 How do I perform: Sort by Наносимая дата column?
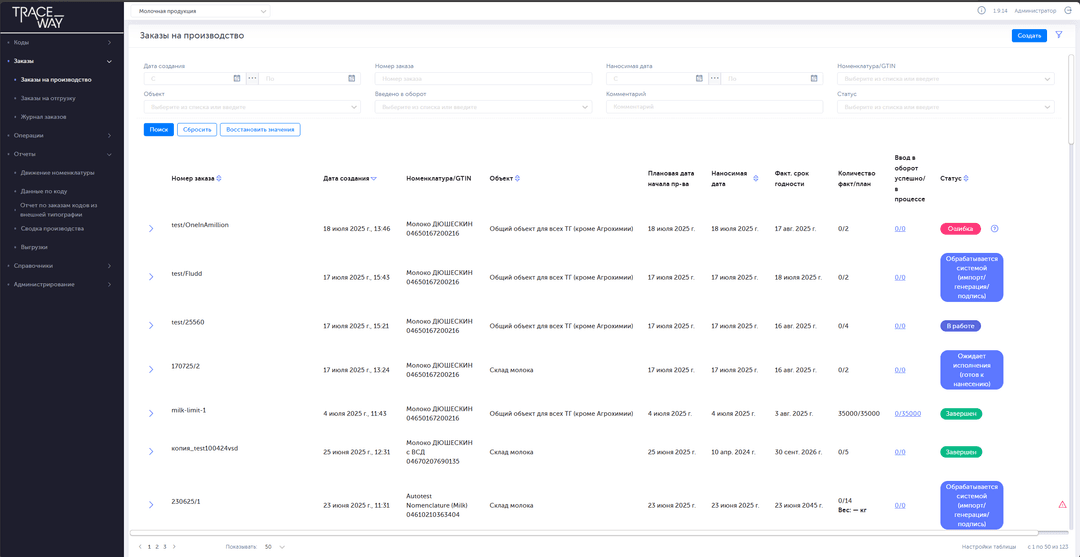(756, 178)
